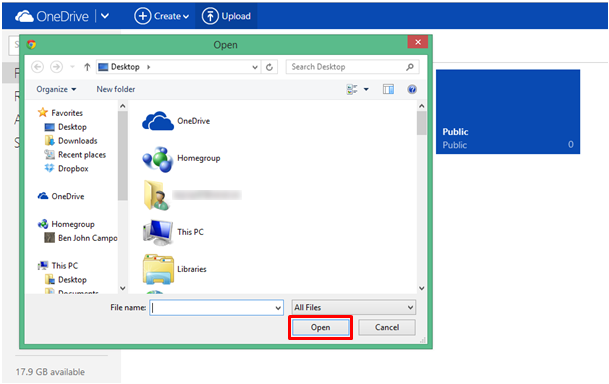This screenshot has width=609, height=384.
Task: Go up one folder level
Action: 87,67
